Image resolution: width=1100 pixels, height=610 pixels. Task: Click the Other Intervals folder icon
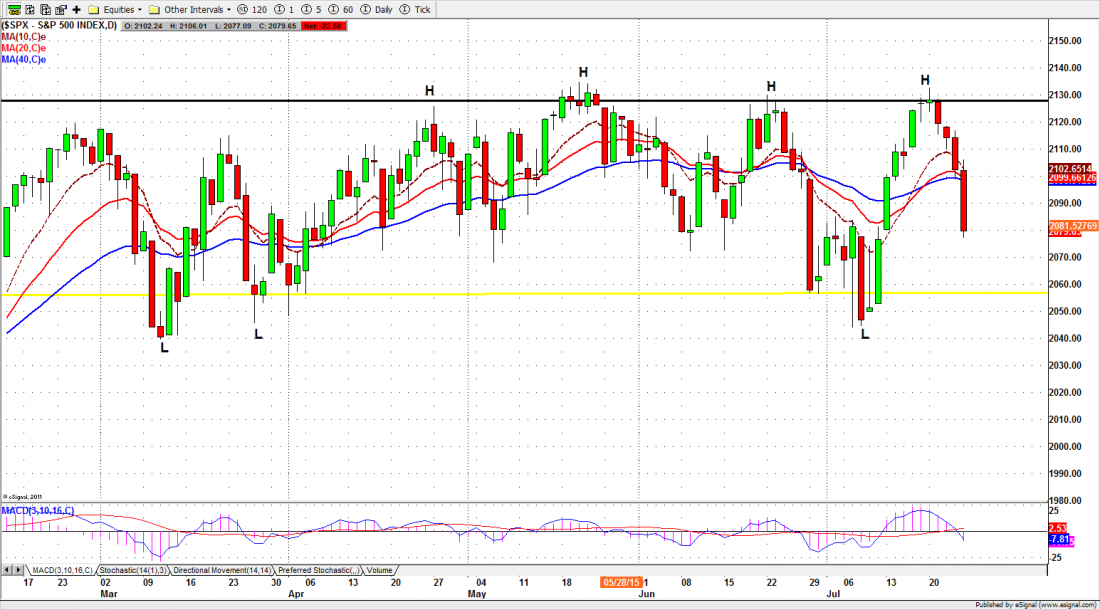(x=154, y=8)
